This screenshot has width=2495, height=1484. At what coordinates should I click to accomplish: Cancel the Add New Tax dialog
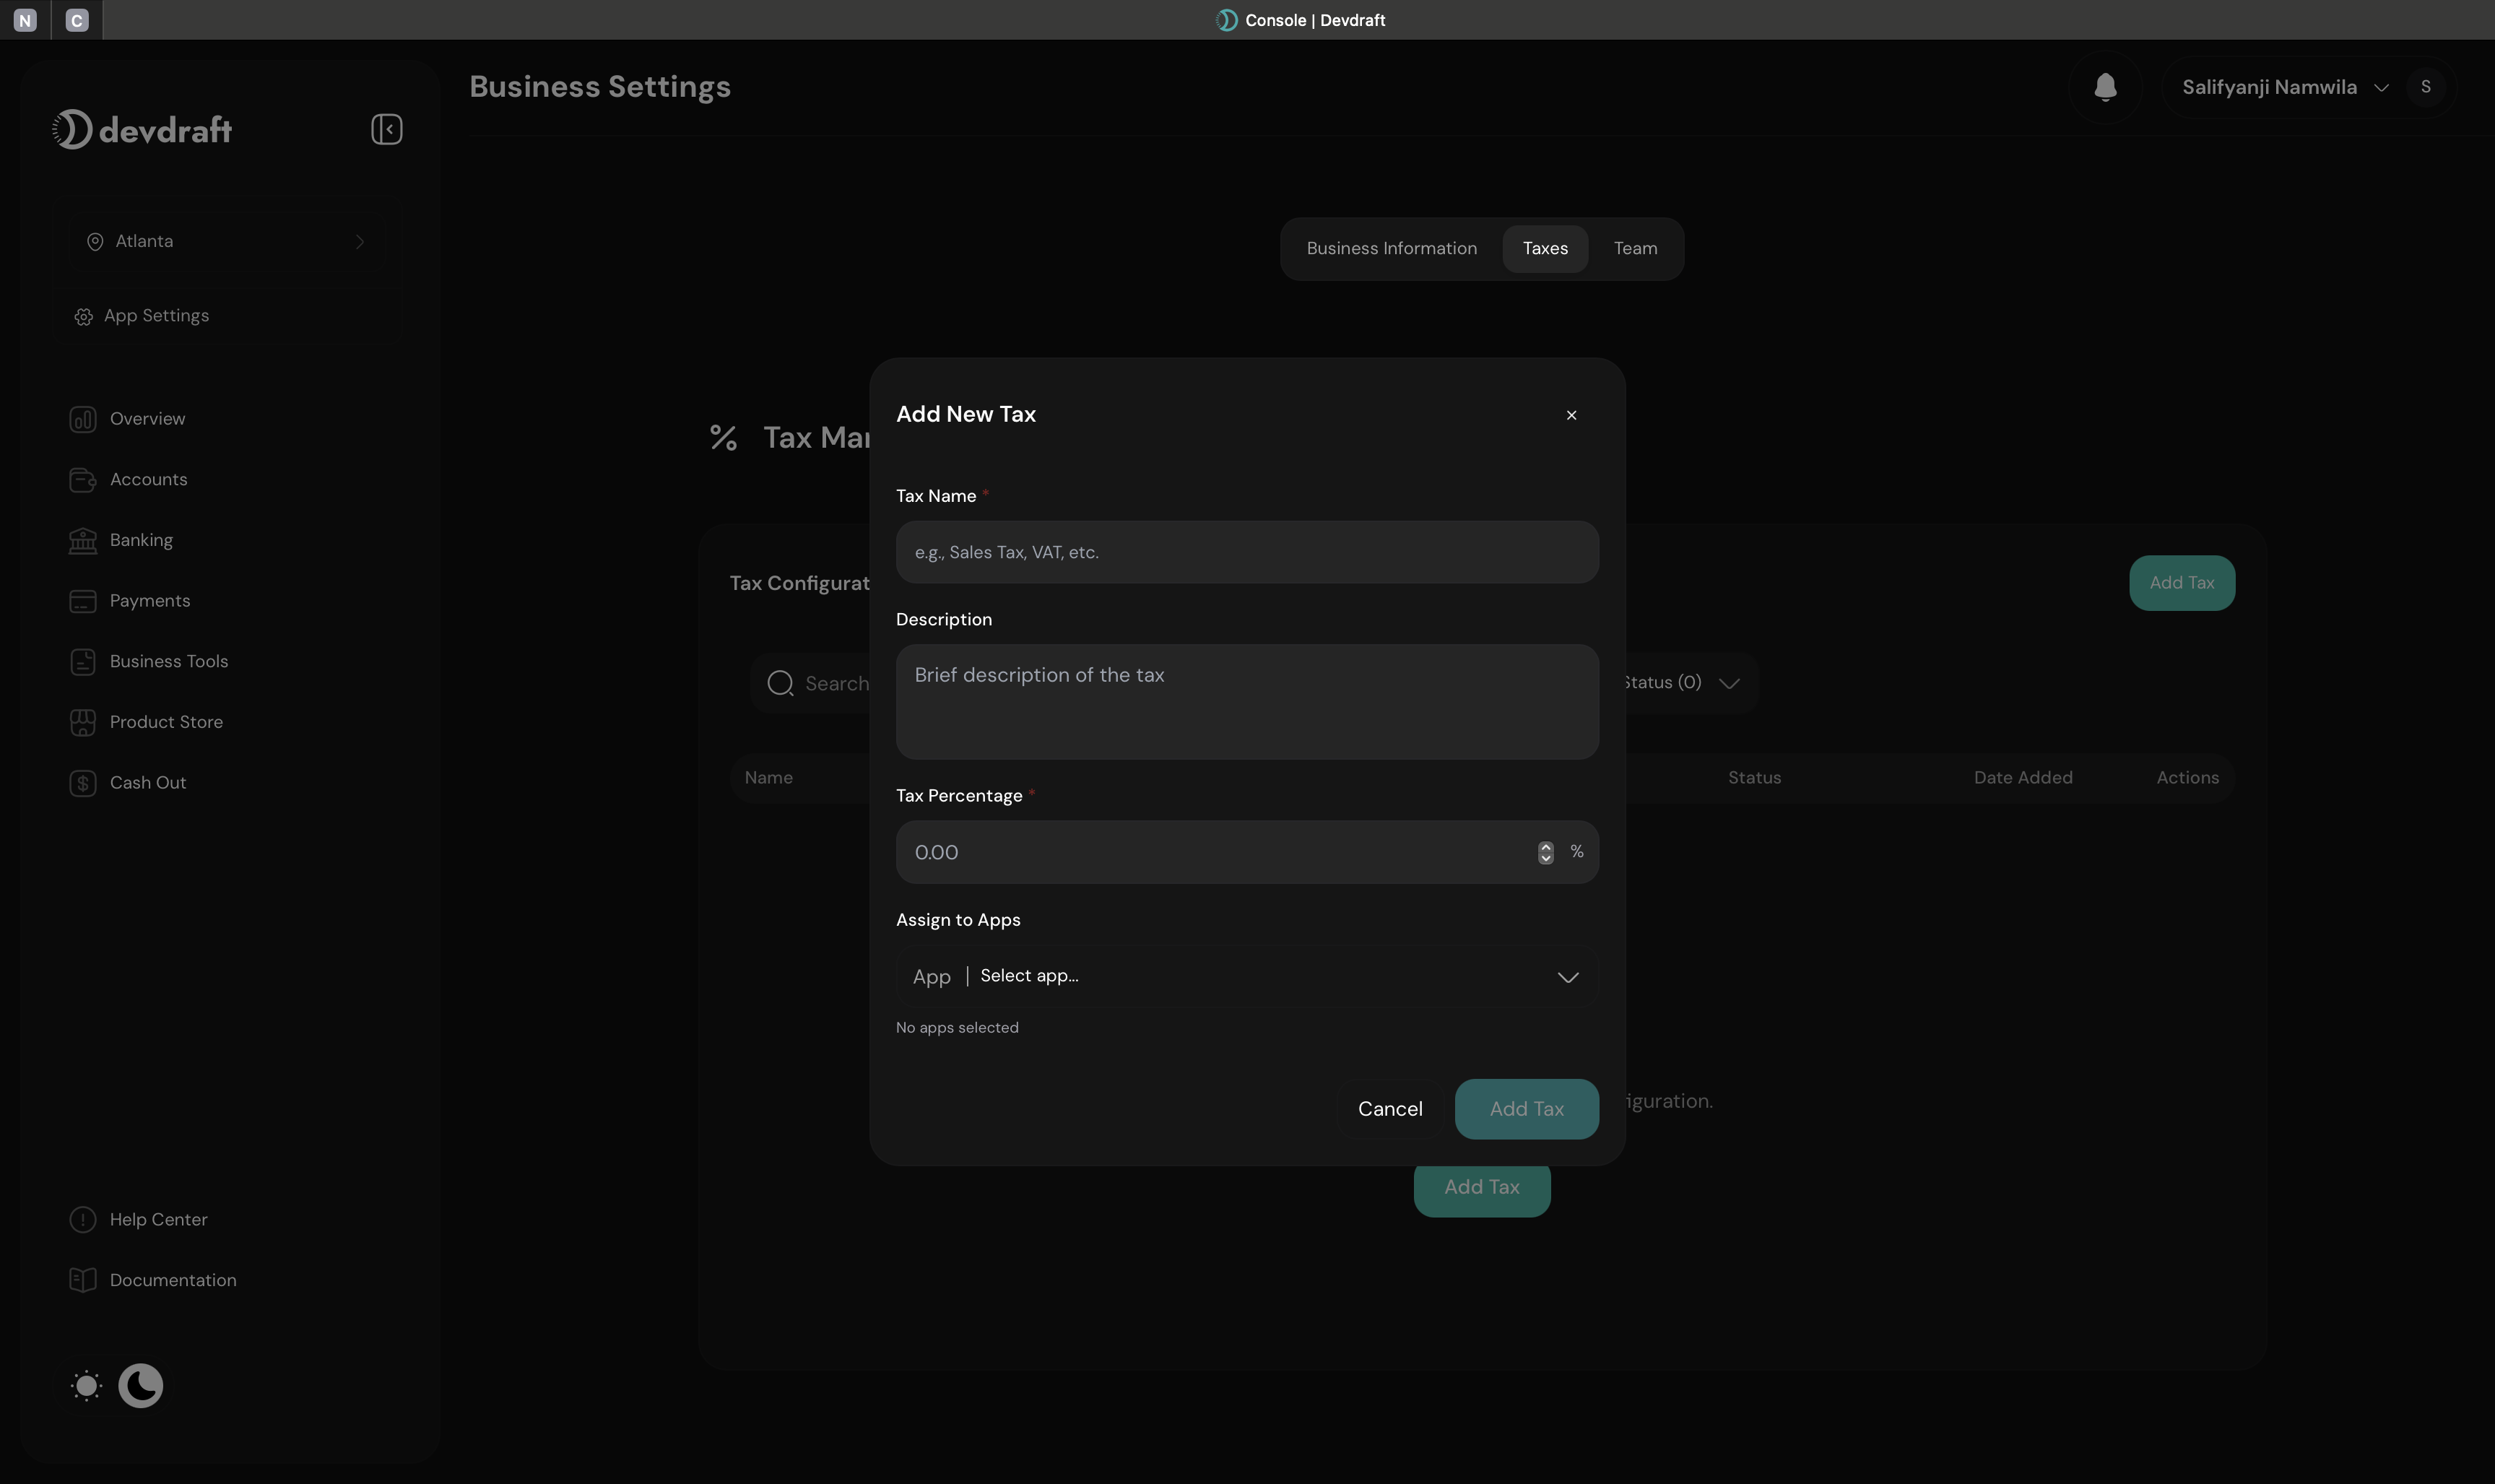pyautogui.click(x=1390, y=1109)
